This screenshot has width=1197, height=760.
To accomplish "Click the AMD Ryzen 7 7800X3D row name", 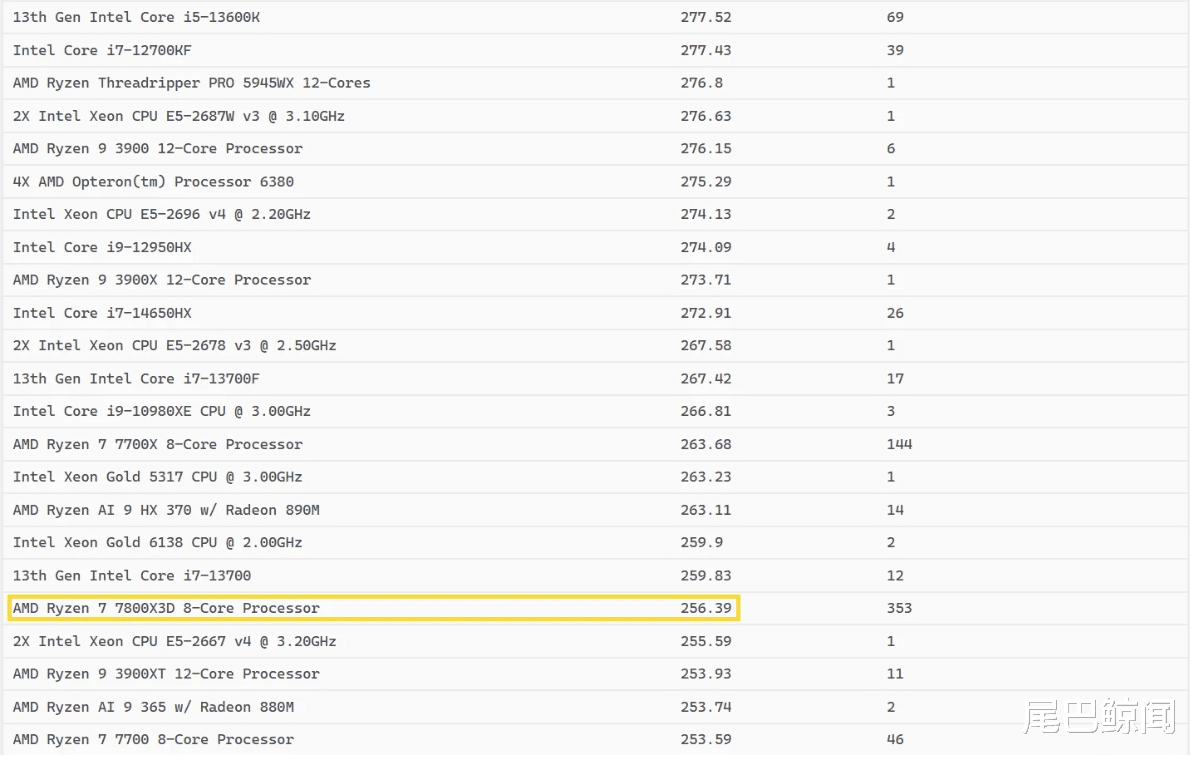I will (x=166, y=608).
